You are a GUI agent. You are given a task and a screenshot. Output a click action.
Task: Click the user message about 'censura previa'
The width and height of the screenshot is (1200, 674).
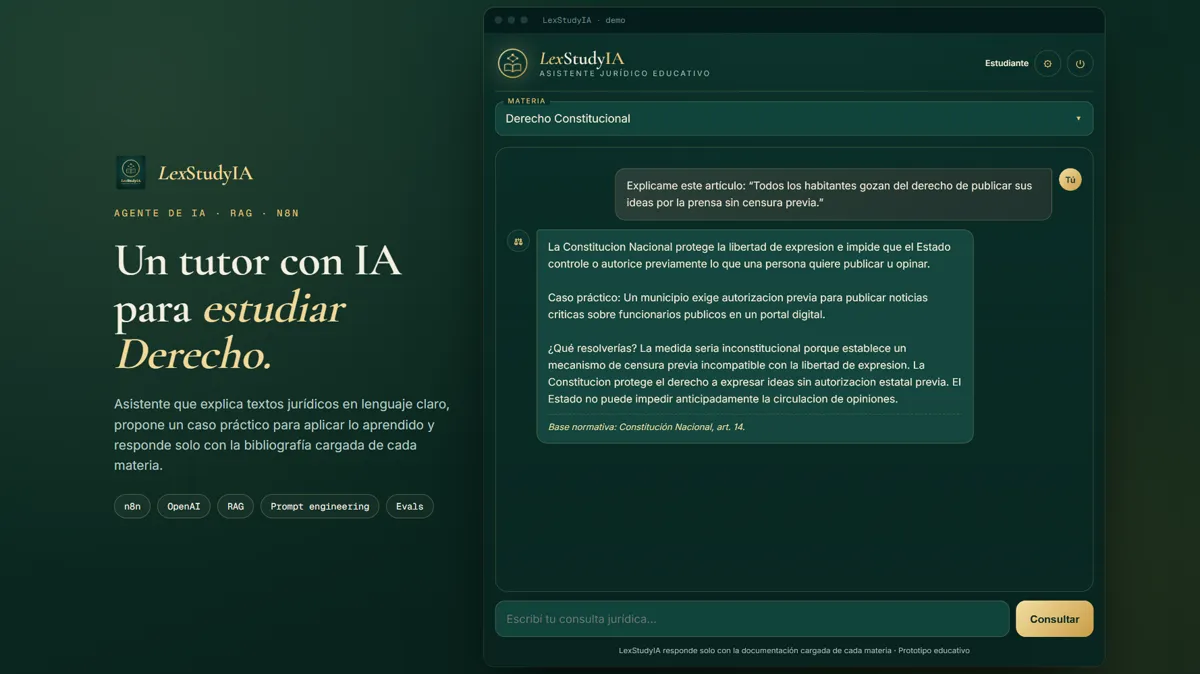coord(833,194)
